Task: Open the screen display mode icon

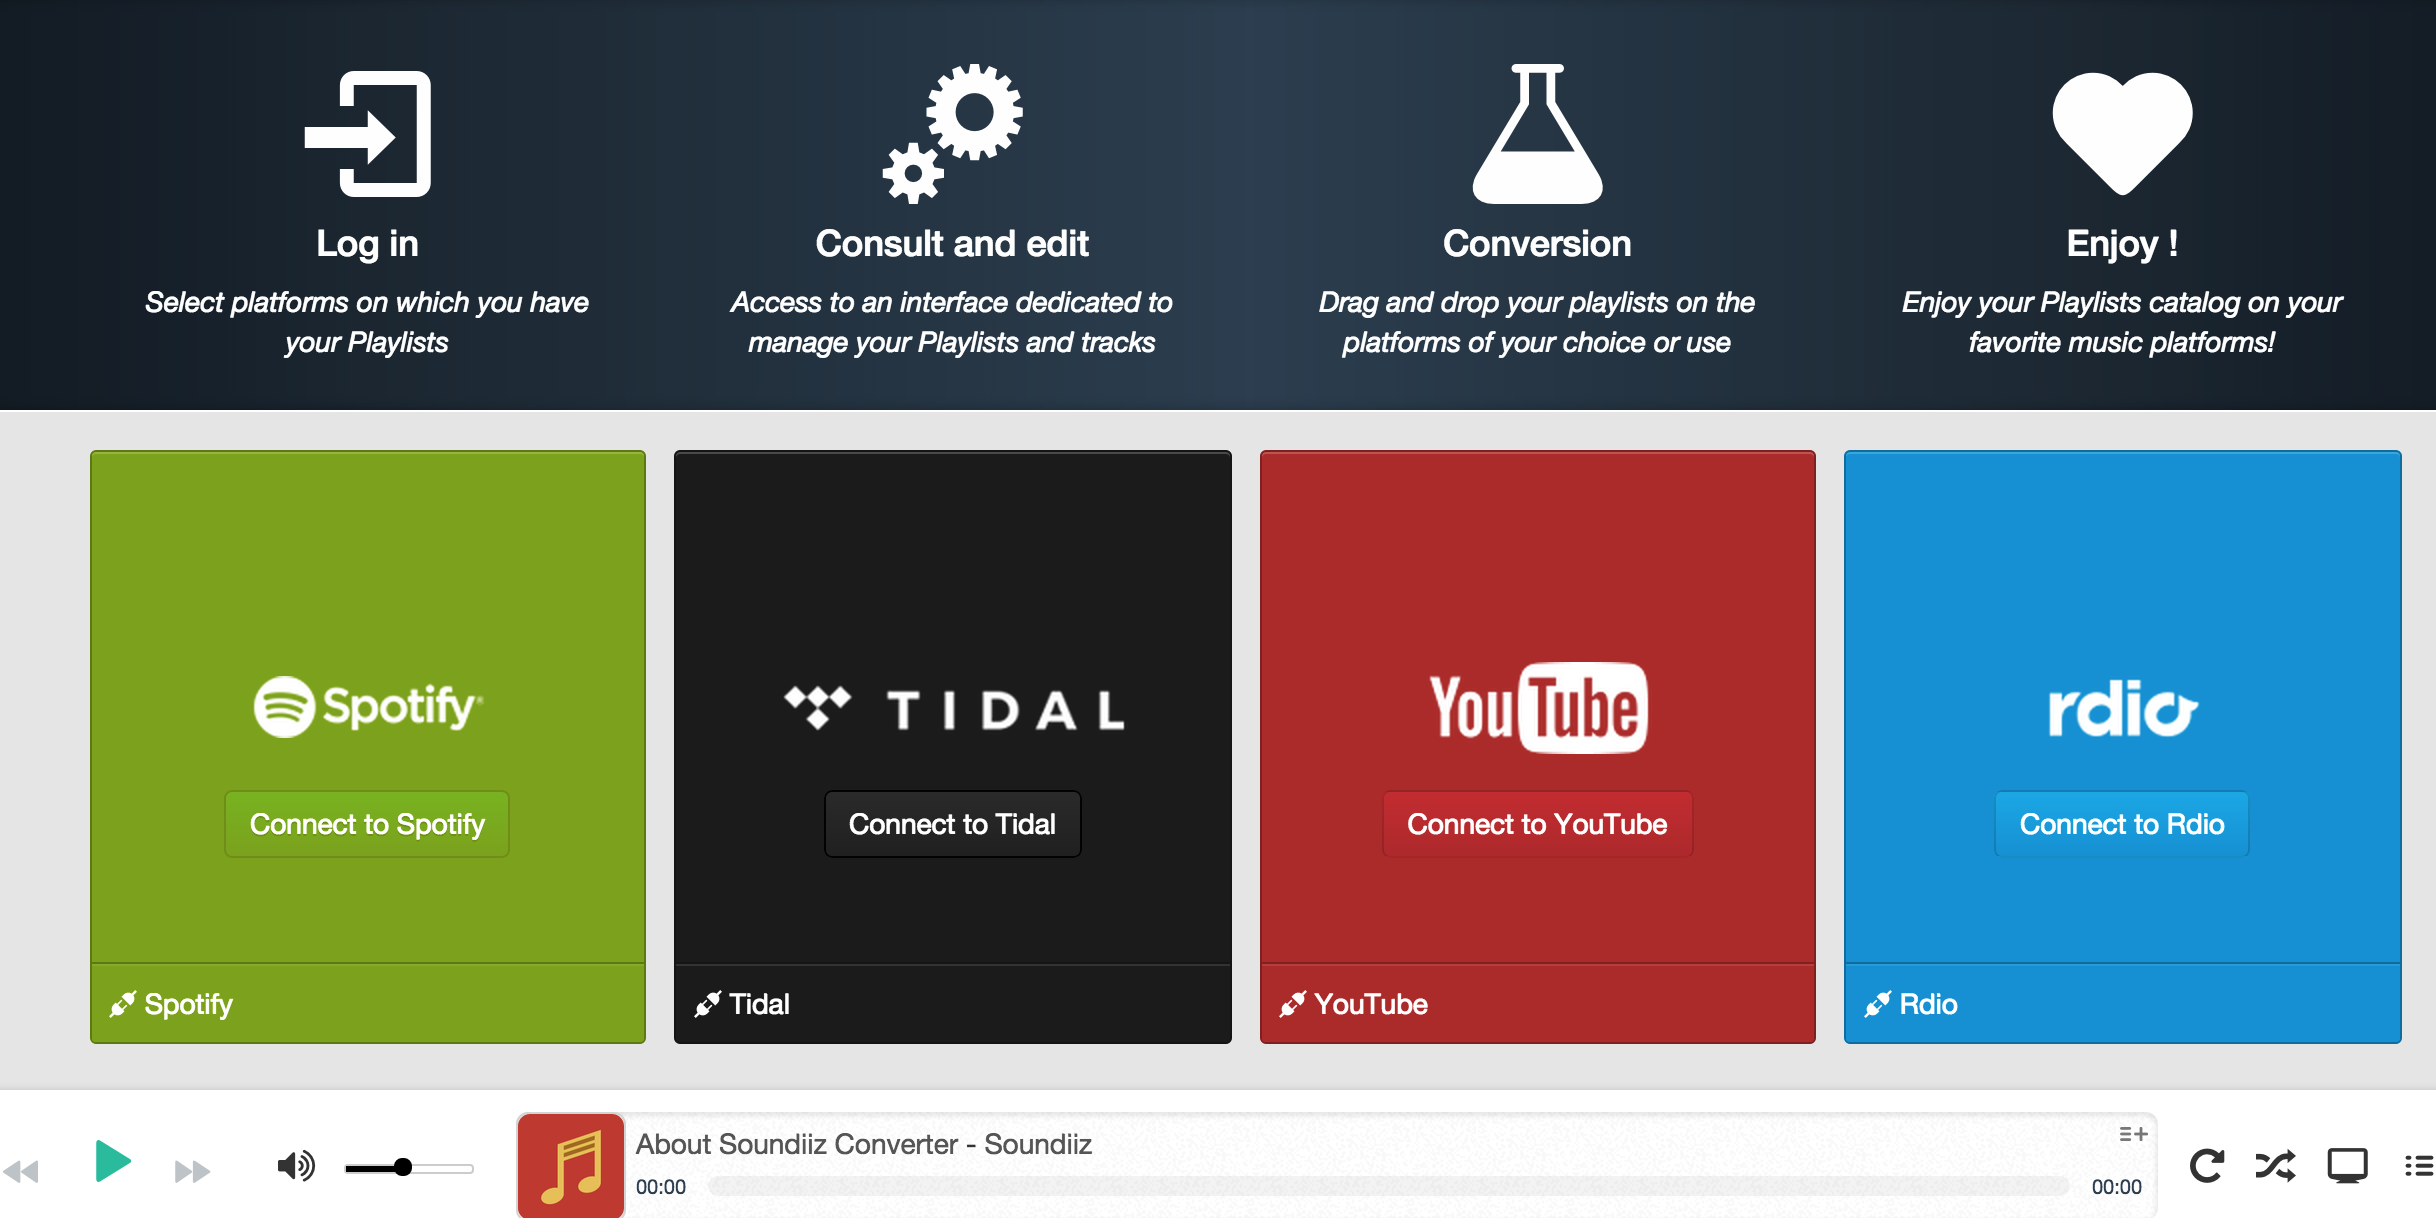Action: pos(2347,1166)
